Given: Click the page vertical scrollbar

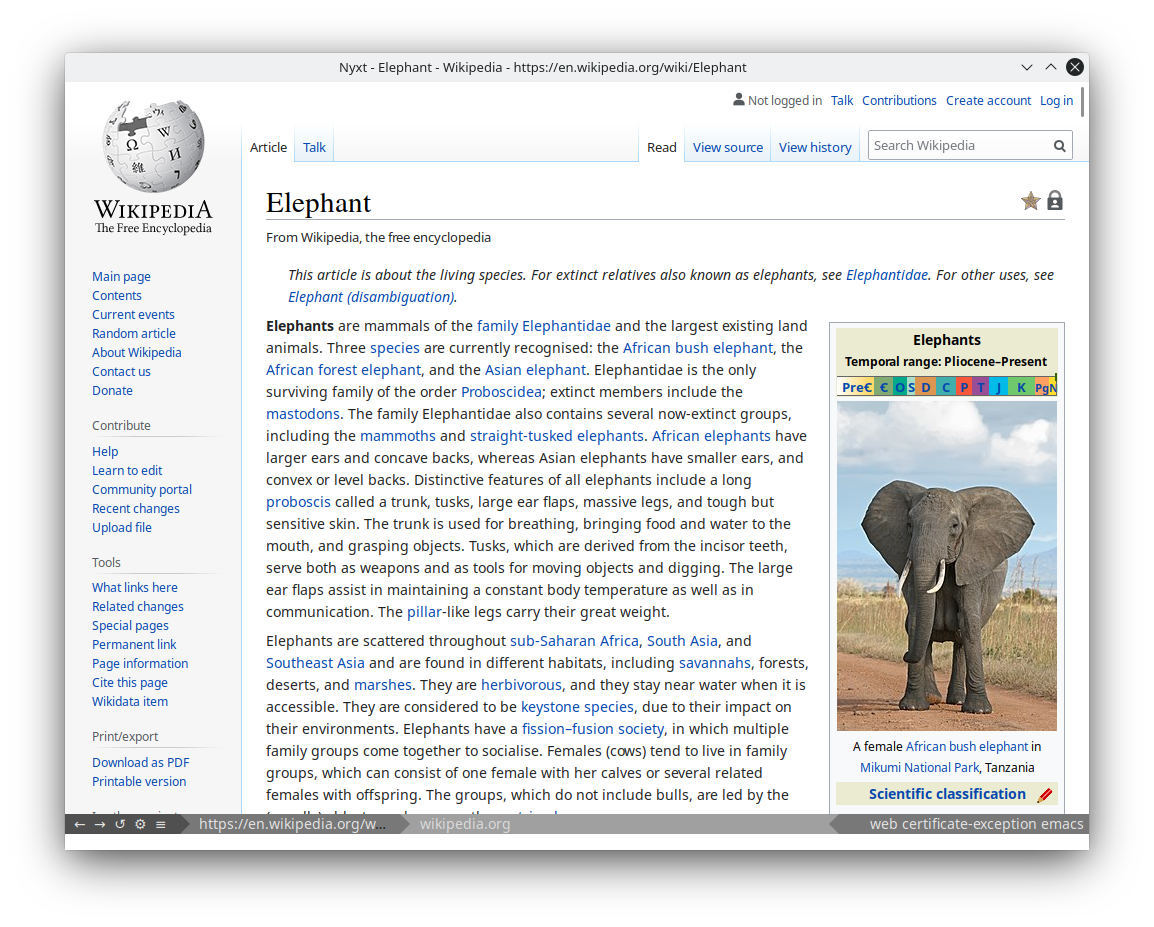Looking at the screenshot, I should click(x=1083, y=102).
